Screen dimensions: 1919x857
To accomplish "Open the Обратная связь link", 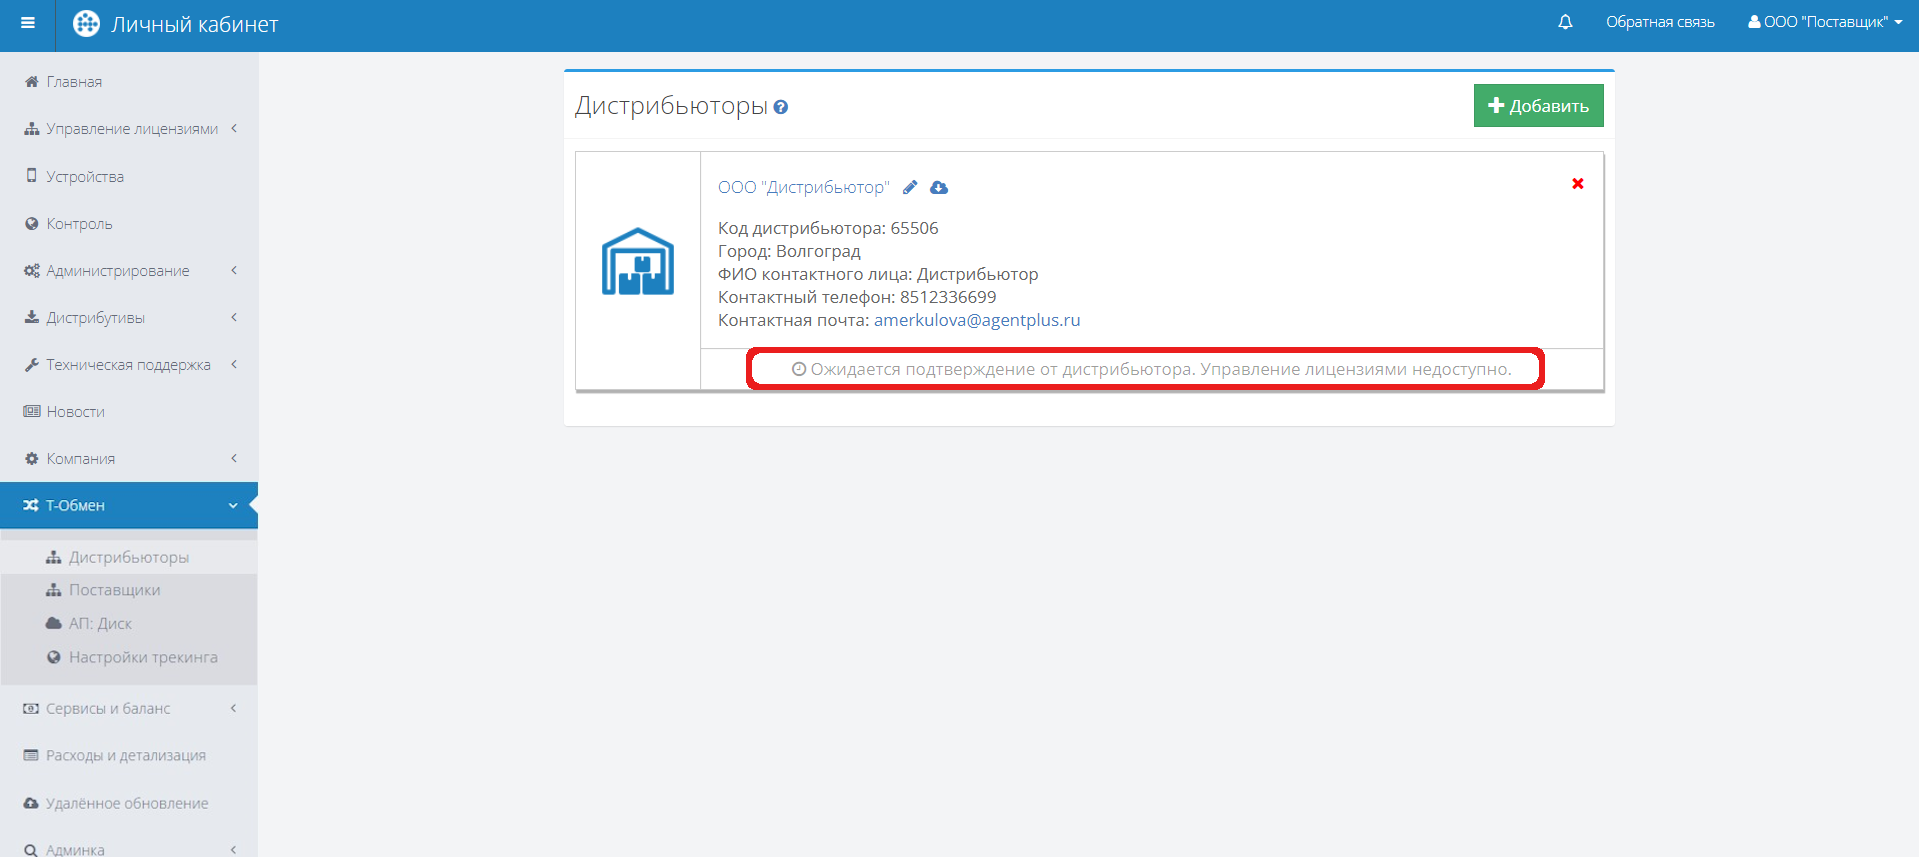I will click(x=1660, y=22).
